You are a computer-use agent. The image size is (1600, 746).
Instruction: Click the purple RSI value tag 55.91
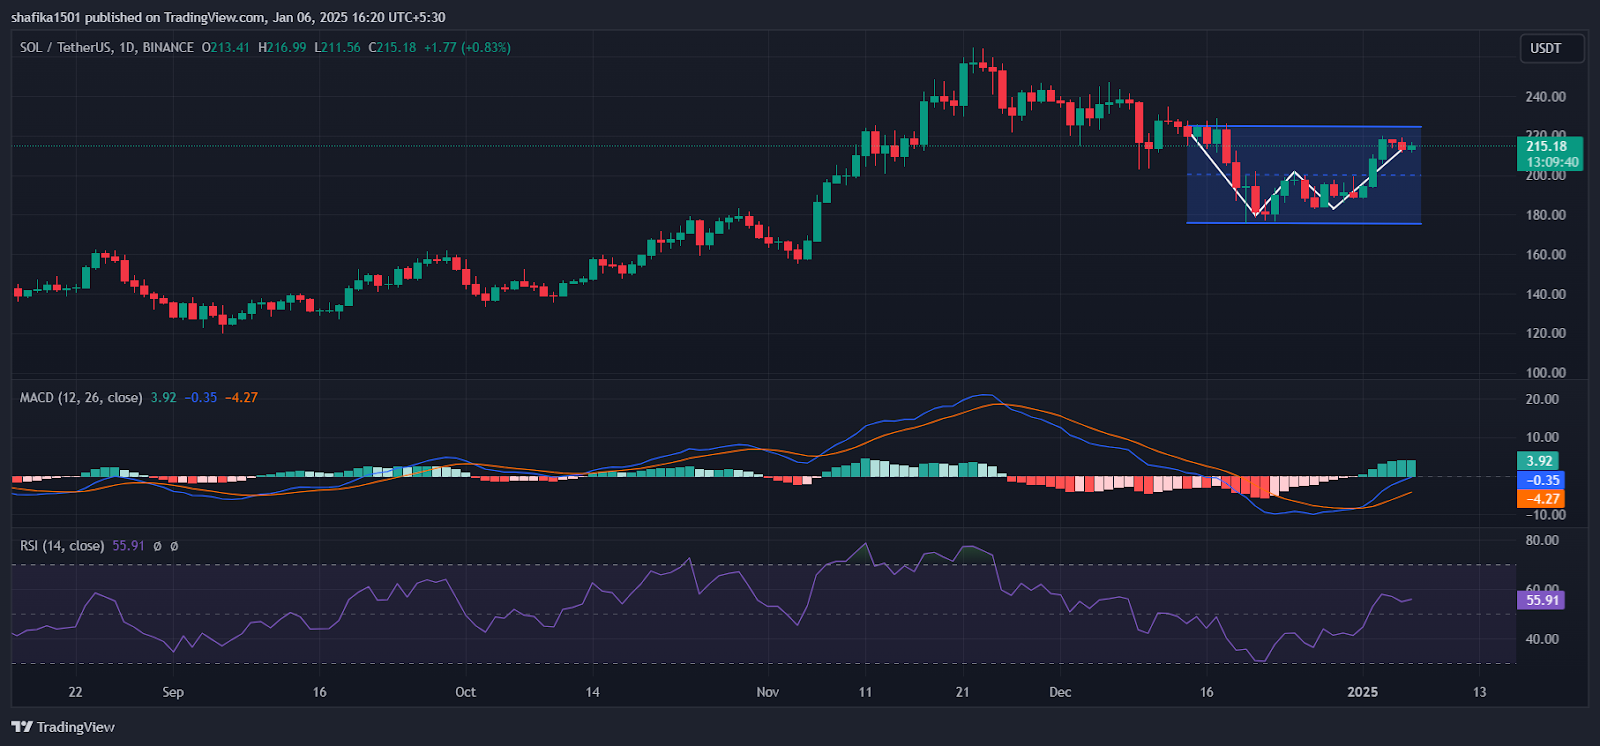point(1541,600)
